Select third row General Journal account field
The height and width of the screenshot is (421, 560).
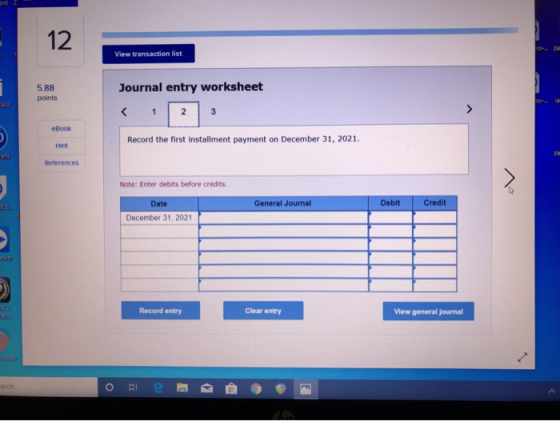pos(283,245)
